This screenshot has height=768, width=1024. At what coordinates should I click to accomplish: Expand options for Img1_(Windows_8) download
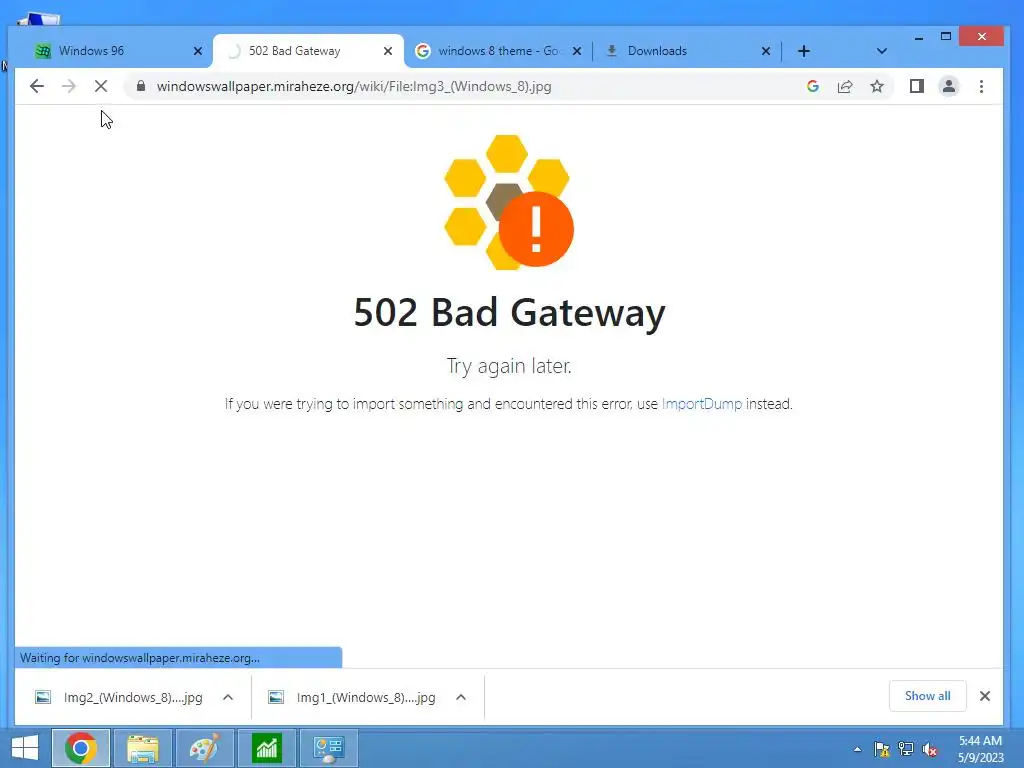461,697
